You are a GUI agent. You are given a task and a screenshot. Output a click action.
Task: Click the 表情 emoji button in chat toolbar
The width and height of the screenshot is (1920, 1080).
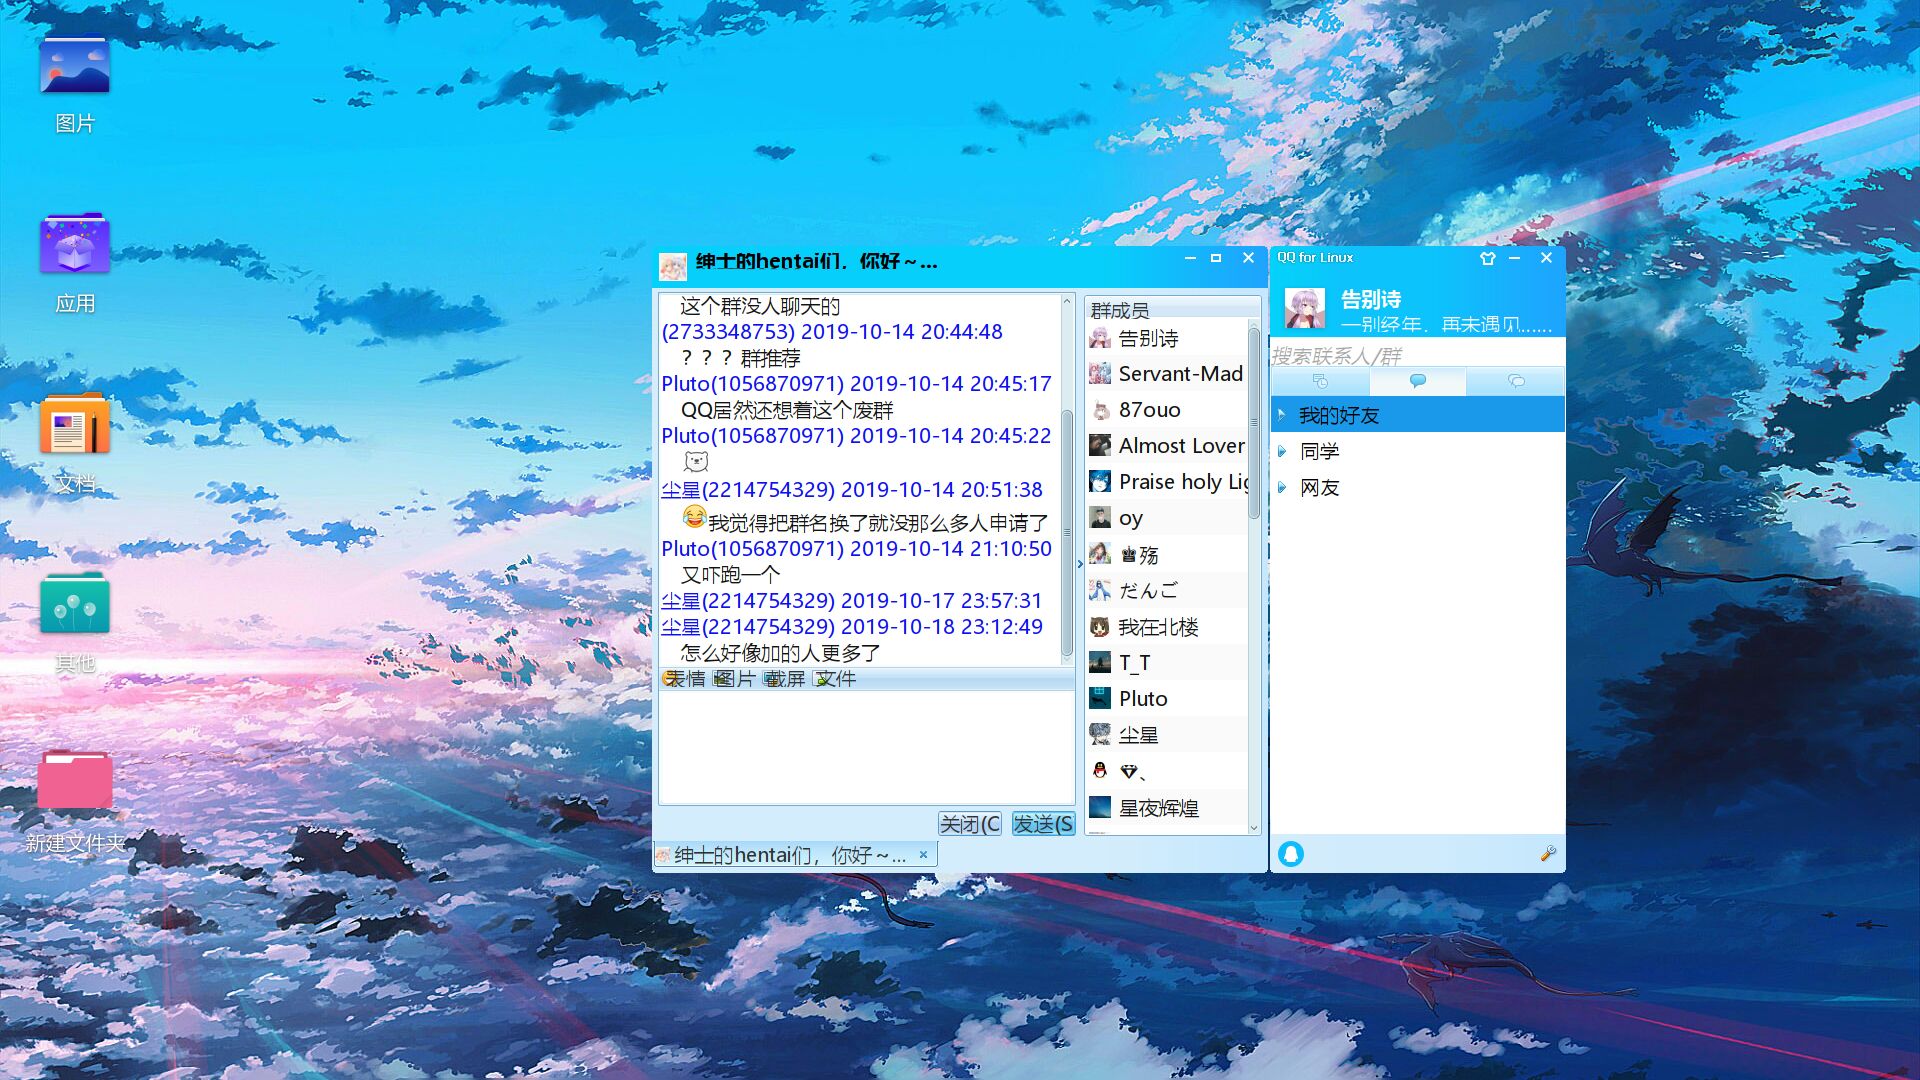[x=684, y=679]
